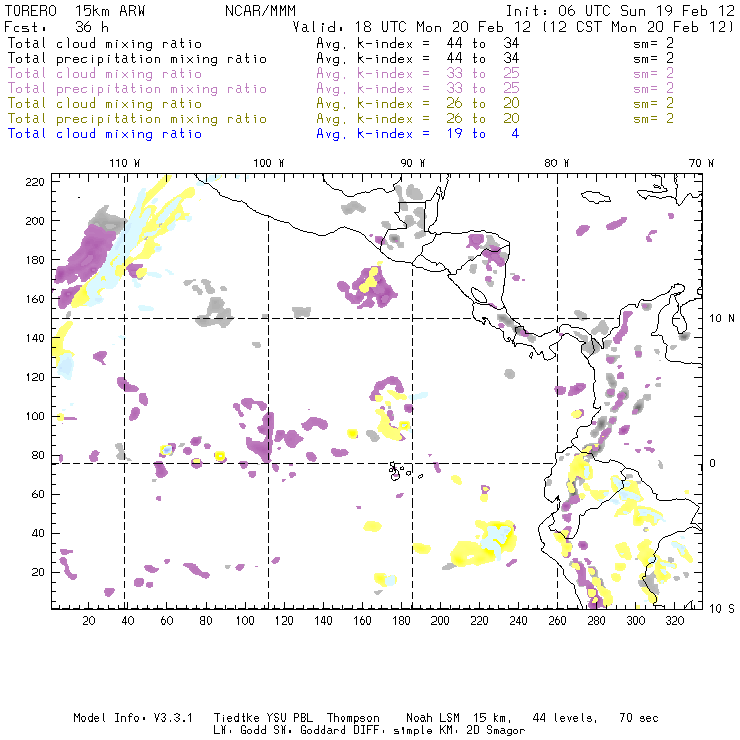Click "120" on the vertical axis

click(35, 377)
